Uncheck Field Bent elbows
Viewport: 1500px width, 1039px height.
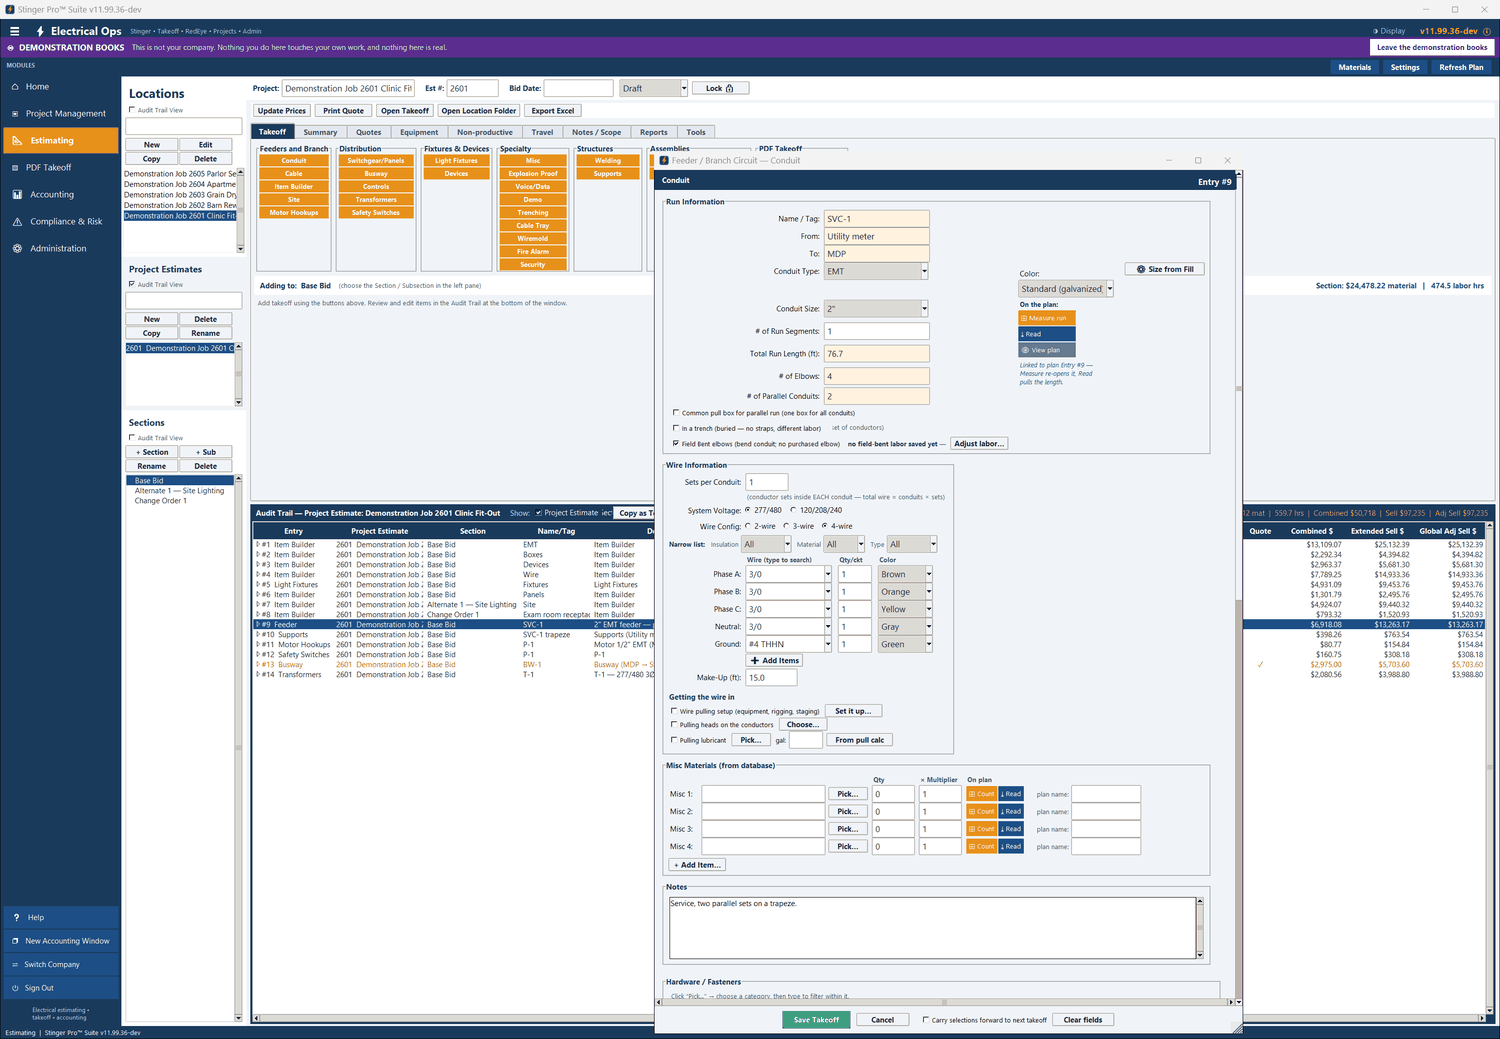pos(677,443)
